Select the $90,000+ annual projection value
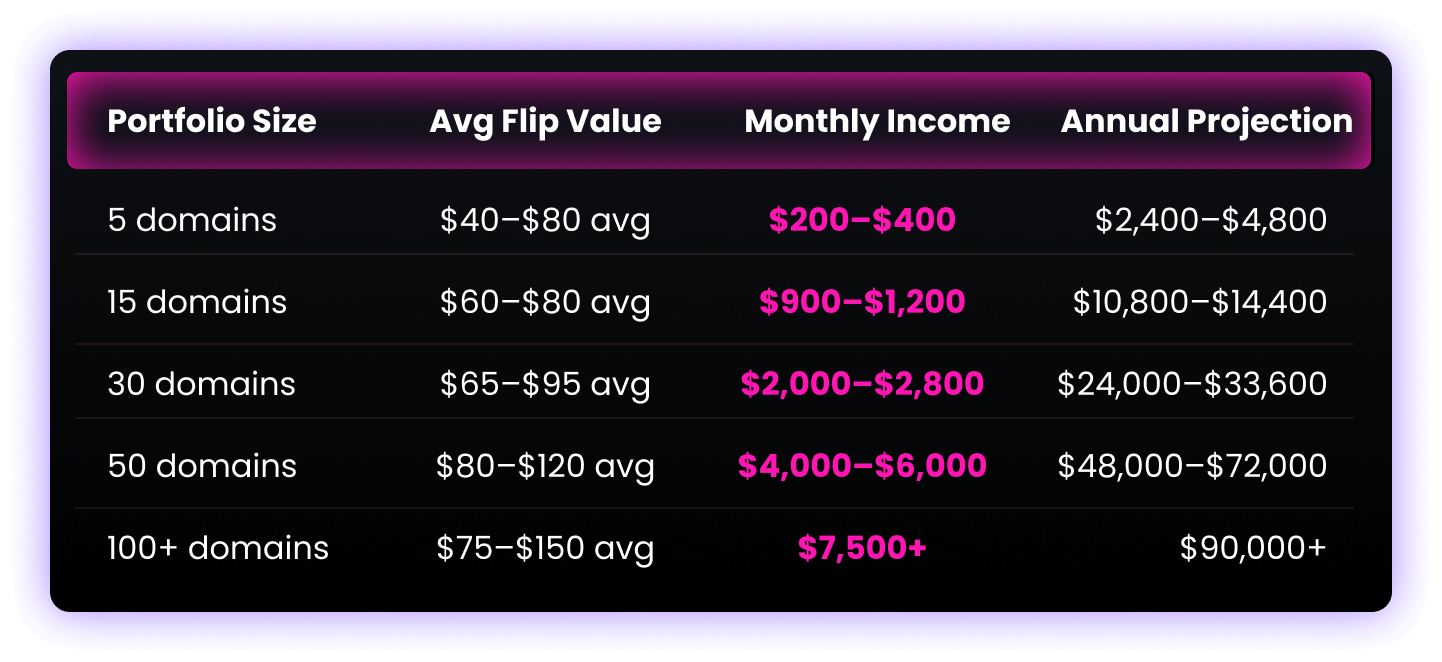The width and height of the screenshot is (1442, 662). [x=1253, y=548]
